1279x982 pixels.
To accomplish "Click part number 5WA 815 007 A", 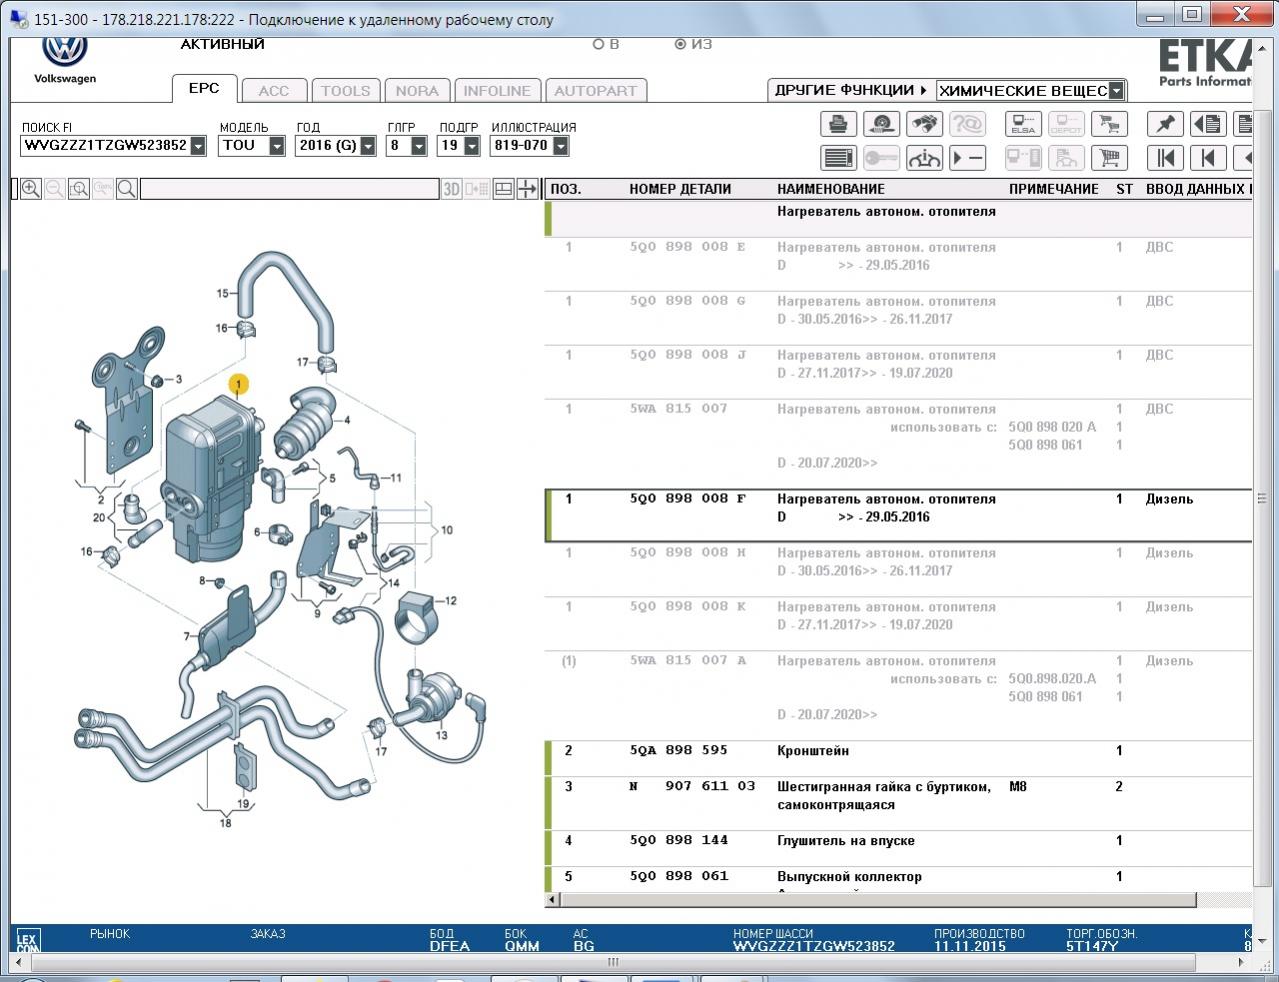I will (x=688, y=661).
